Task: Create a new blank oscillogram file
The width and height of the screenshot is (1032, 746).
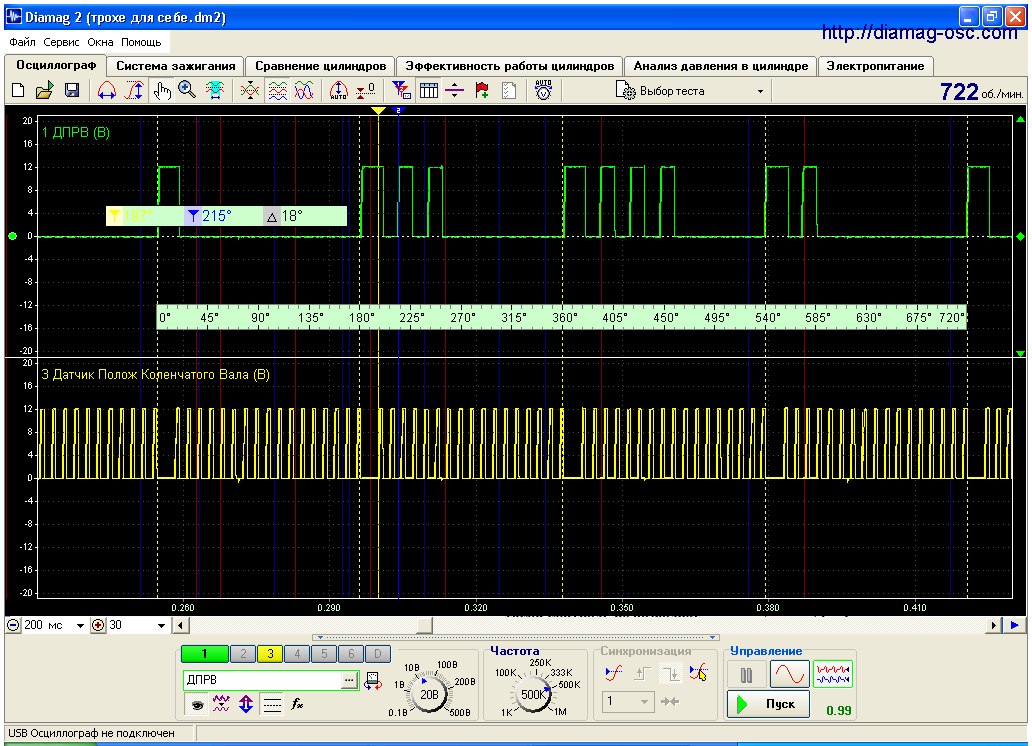Action: pos(18,90)
